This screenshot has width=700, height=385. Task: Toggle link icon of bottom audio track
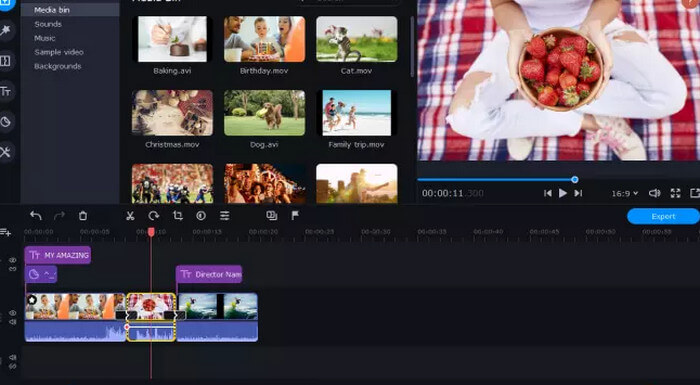[13, 366]
